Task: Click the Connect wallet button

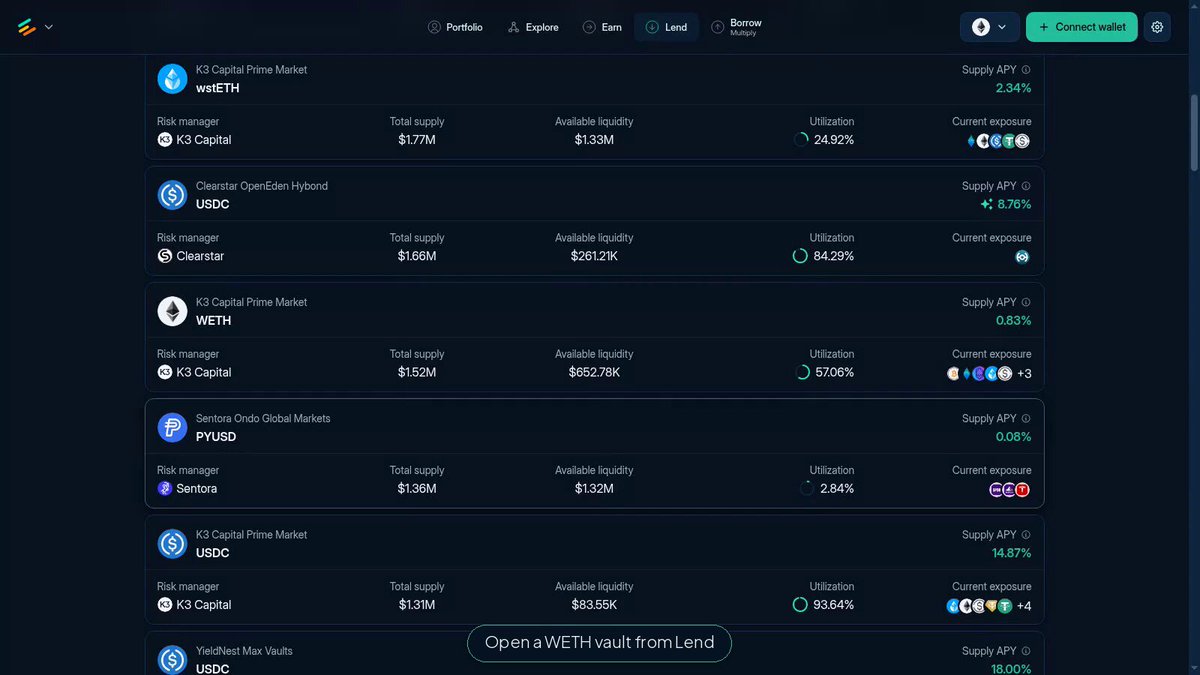Action: 1082,27
